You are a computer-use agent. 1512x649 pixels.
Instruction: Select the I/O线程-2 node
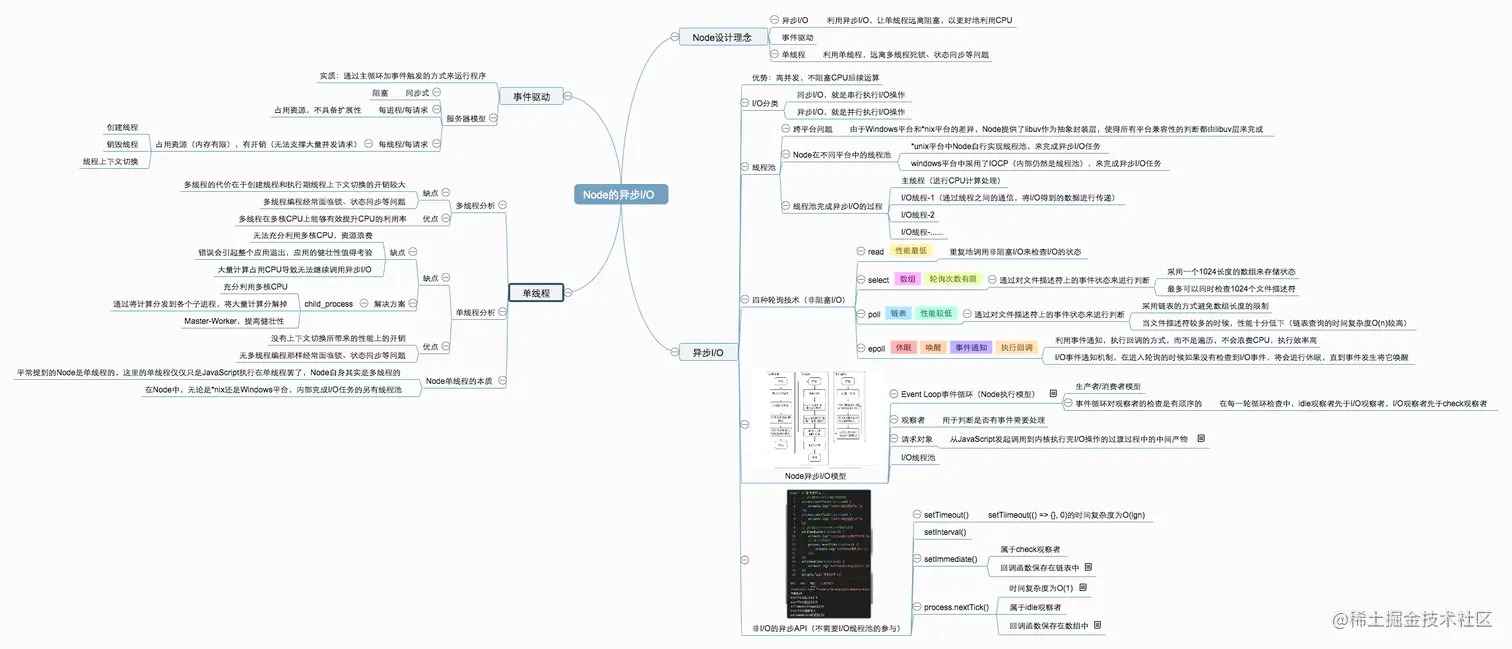(918, 214)
